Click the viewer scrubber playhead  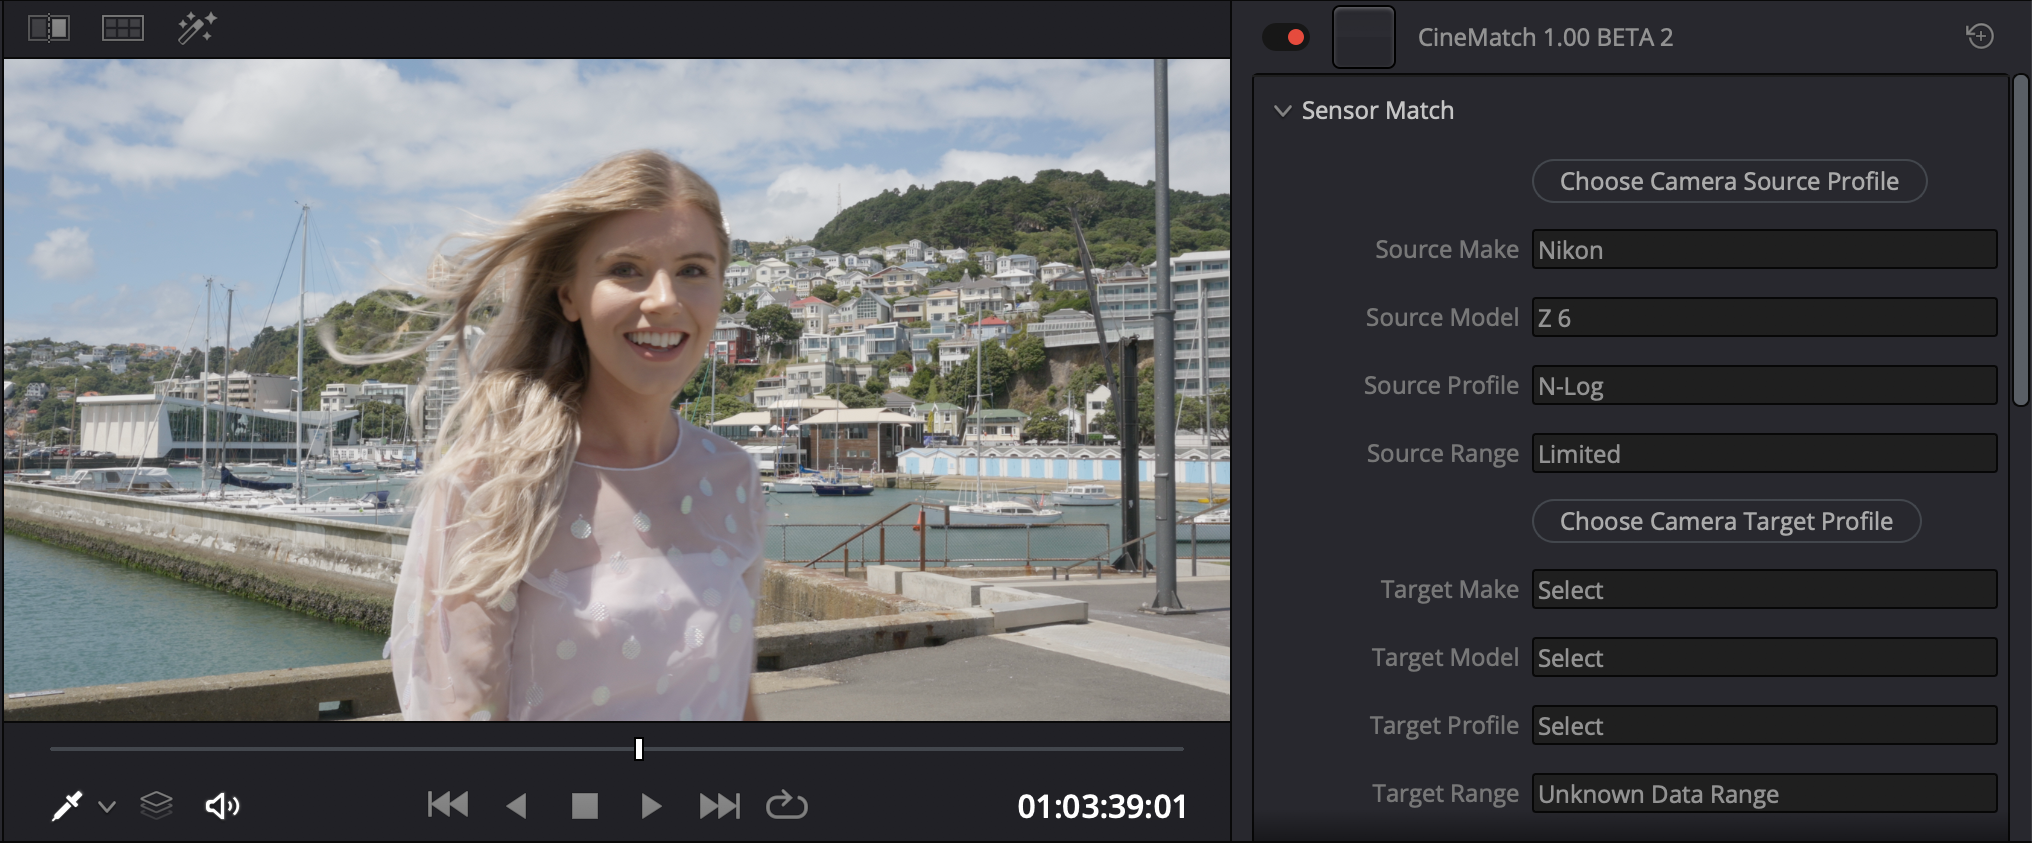639,749
